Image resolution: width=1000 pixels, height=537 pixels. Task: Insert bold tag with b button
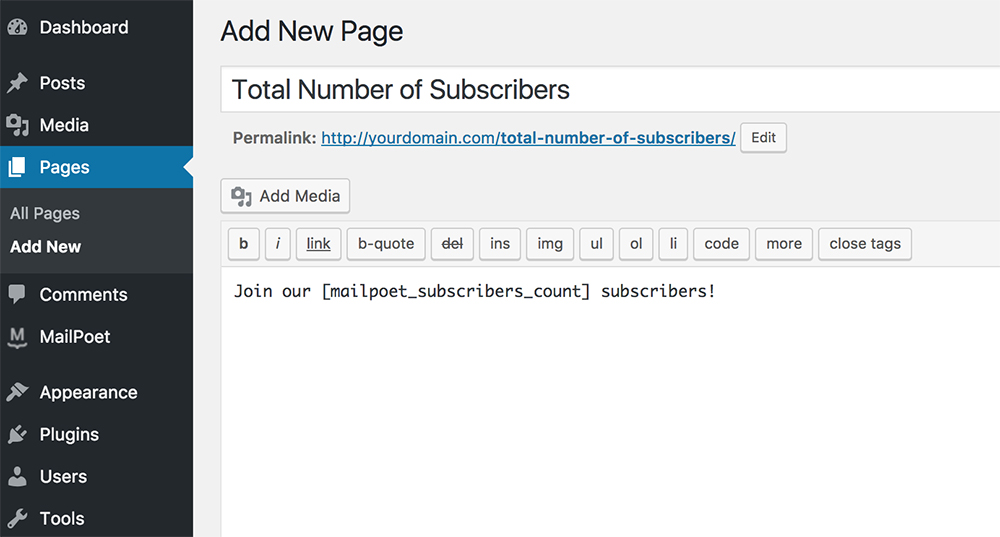(243, 244)
